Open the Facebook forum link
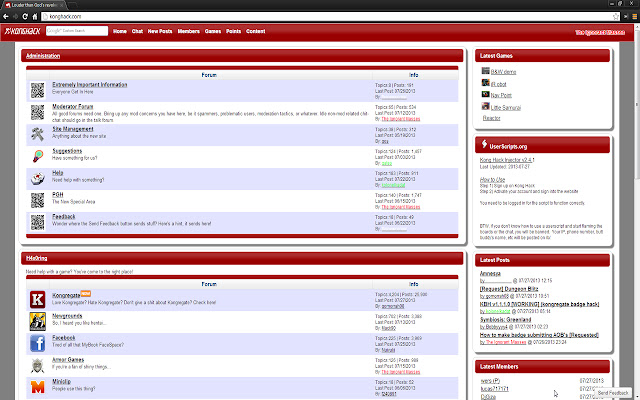Viewport: 640px width, 400px height. point(64,338)
